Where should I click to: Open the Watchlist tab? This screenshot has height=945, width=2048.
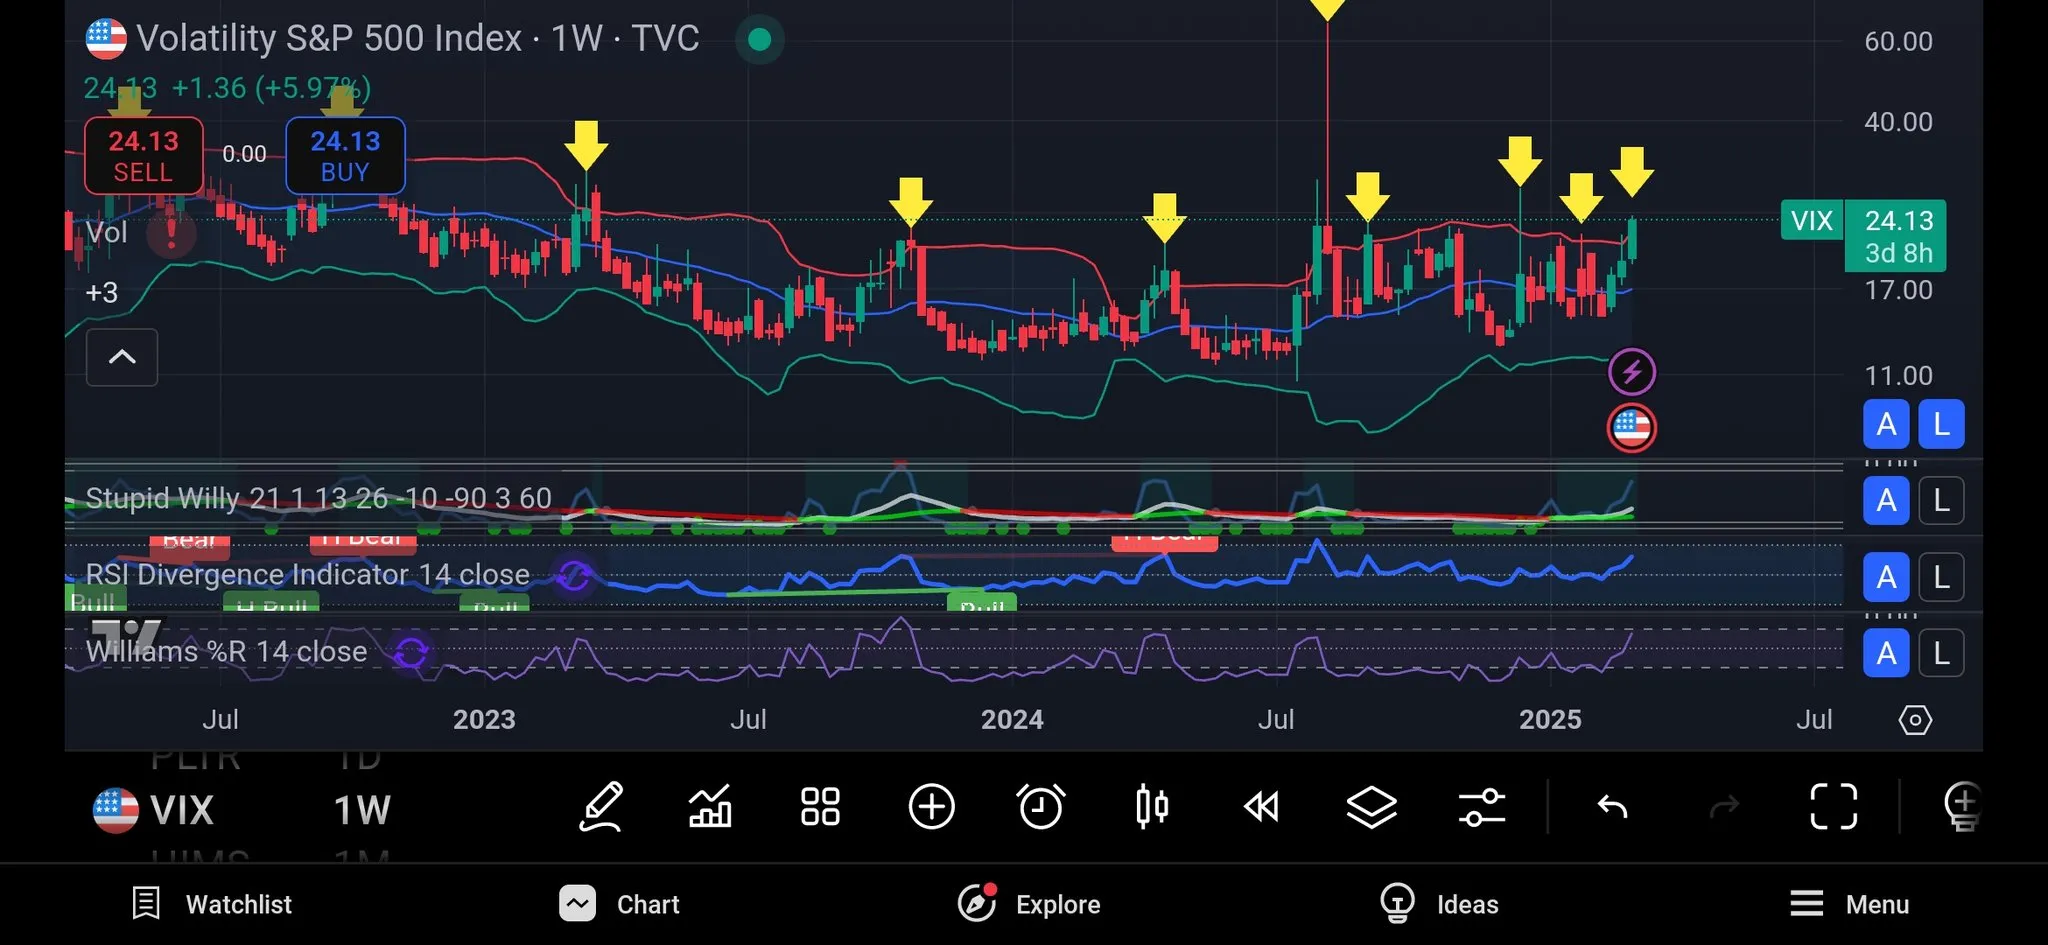click(x=212, y=904)
